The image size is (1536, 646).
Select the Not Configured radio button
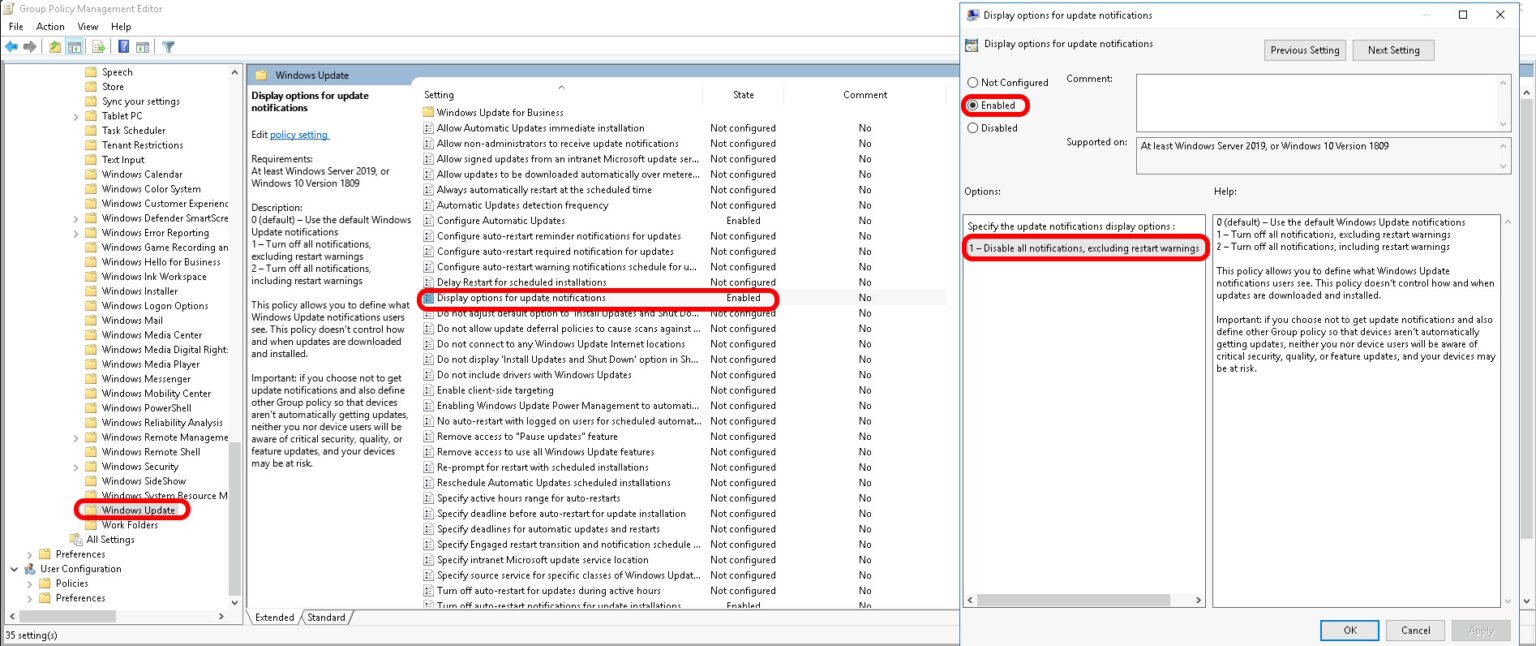(x=972, y=82)
